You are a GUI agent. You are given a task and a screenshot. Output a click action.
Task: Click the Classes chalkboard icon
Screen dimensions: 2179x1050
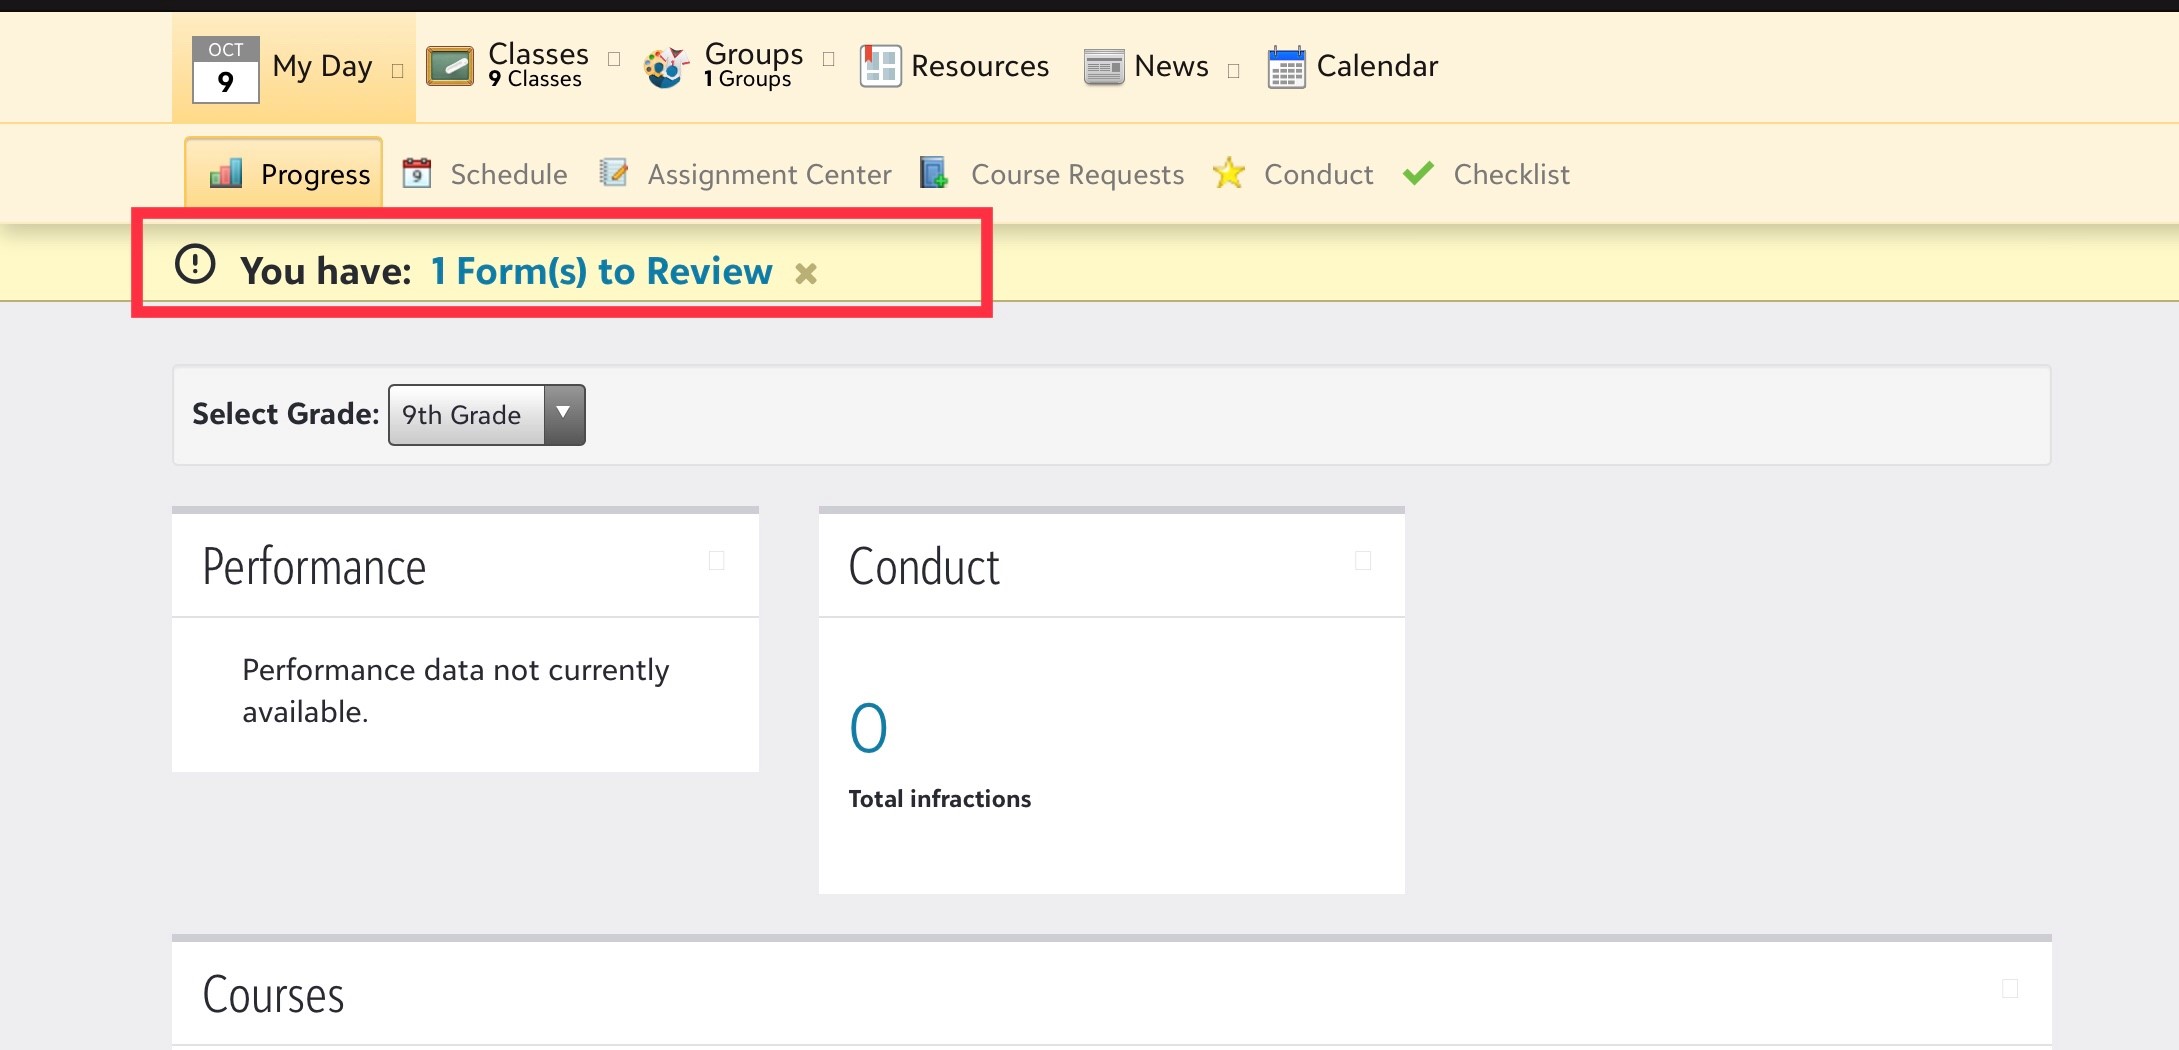coord(450,67)
